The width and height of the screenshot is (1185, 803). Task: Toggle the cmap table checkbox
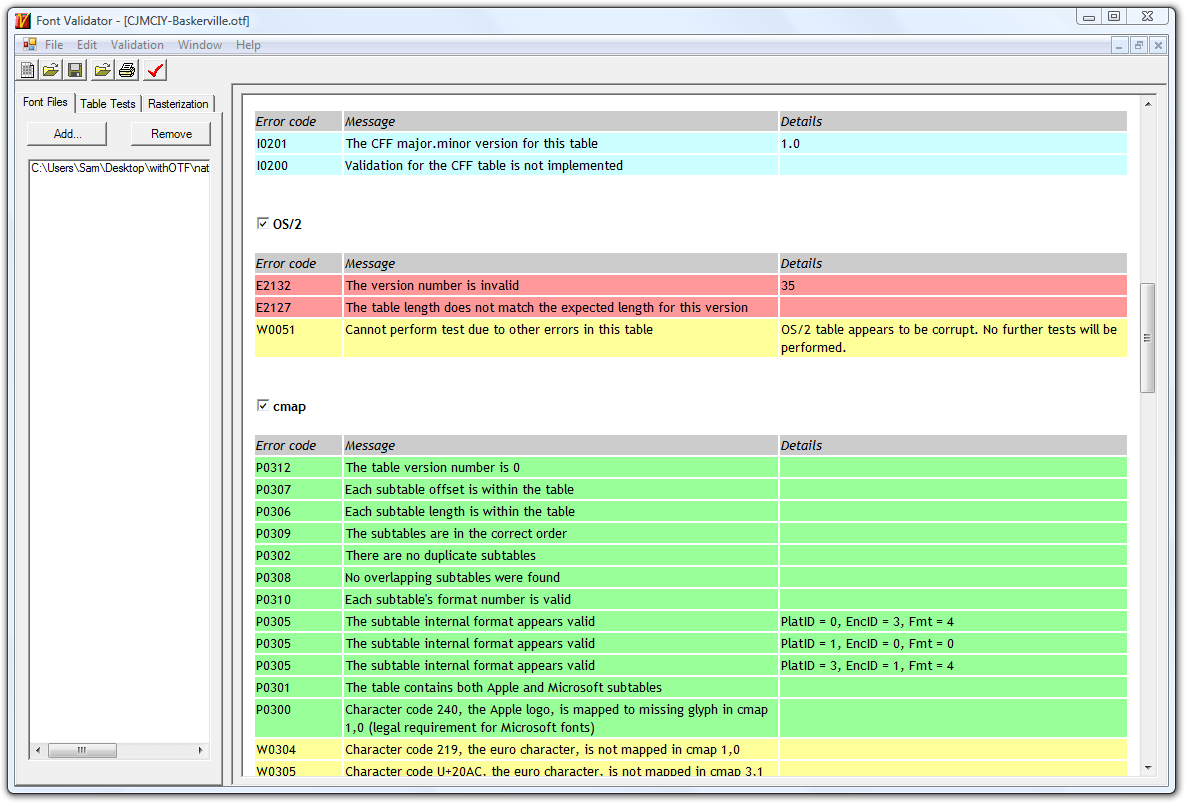[263, 406]
